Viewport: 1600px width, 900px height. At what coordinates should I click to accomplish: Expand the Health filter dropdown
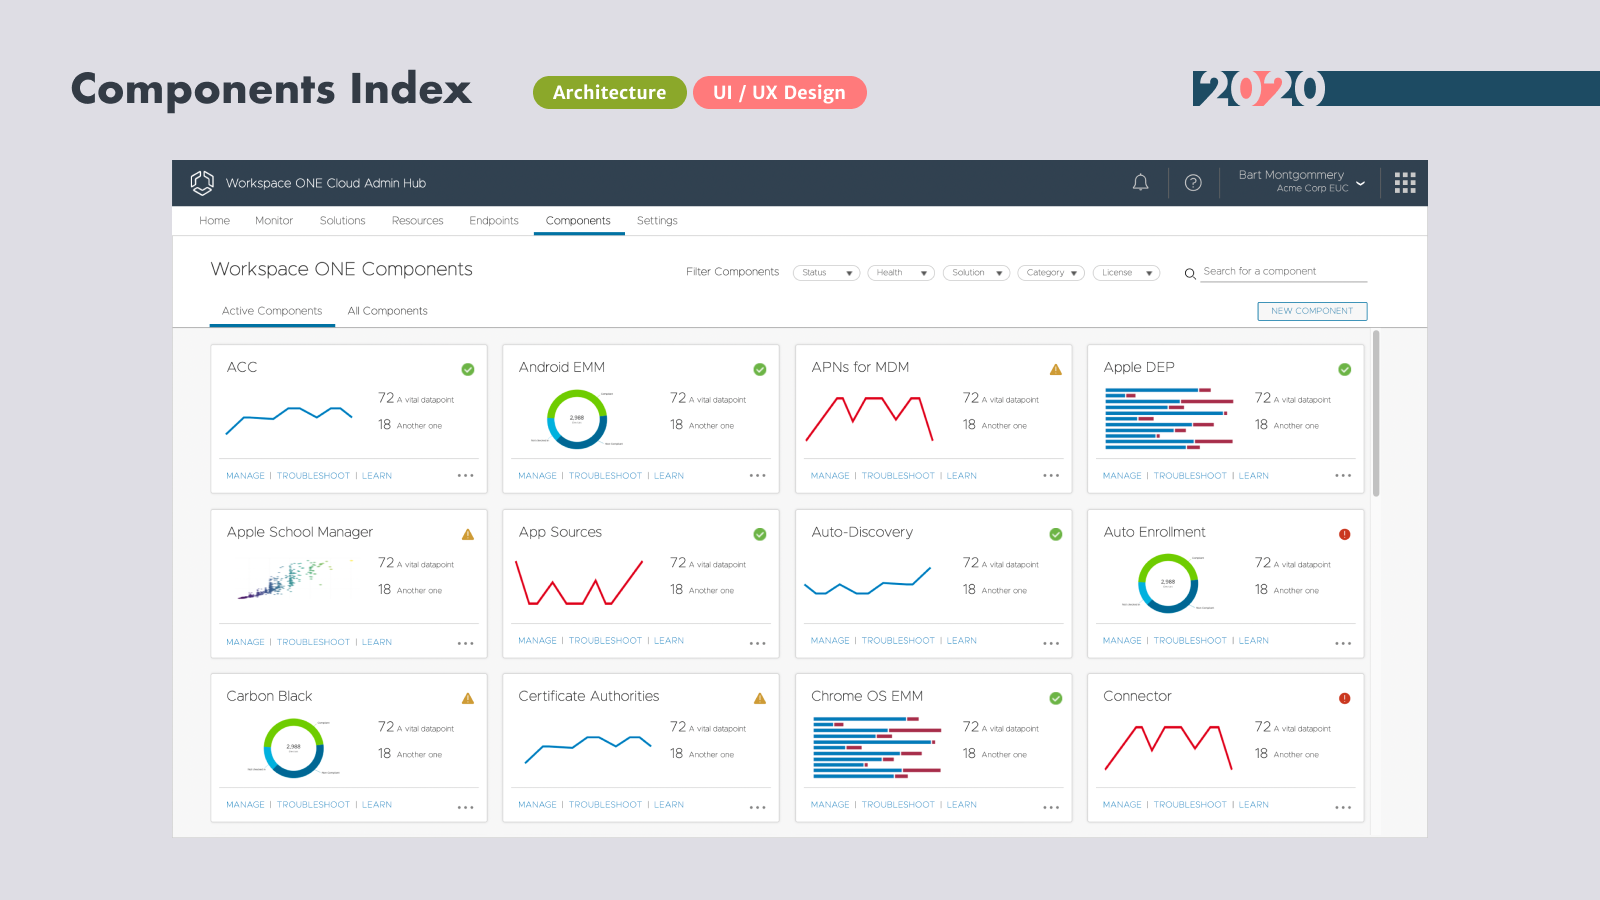point(901,273)
